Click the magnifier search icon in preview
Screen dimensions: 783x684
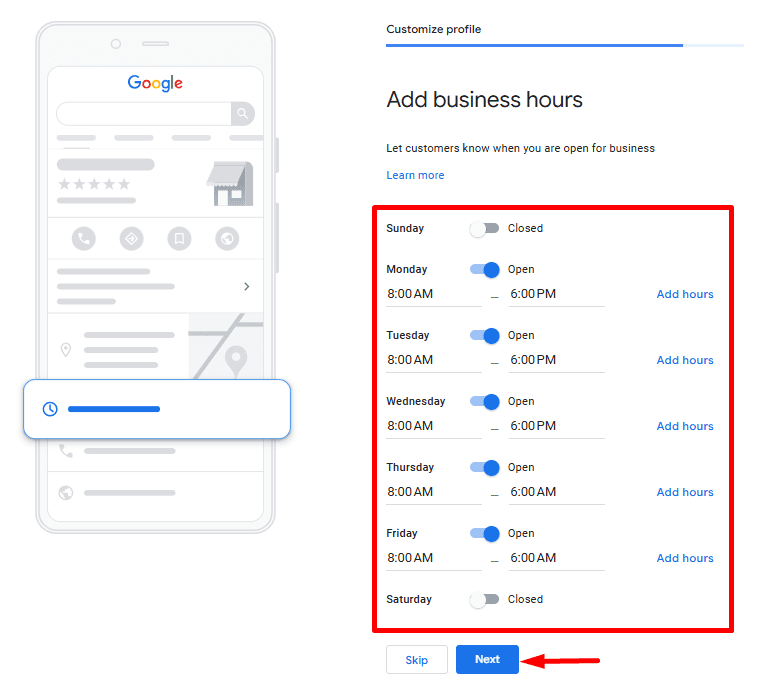pyautogui.click(x=242, y=113)
